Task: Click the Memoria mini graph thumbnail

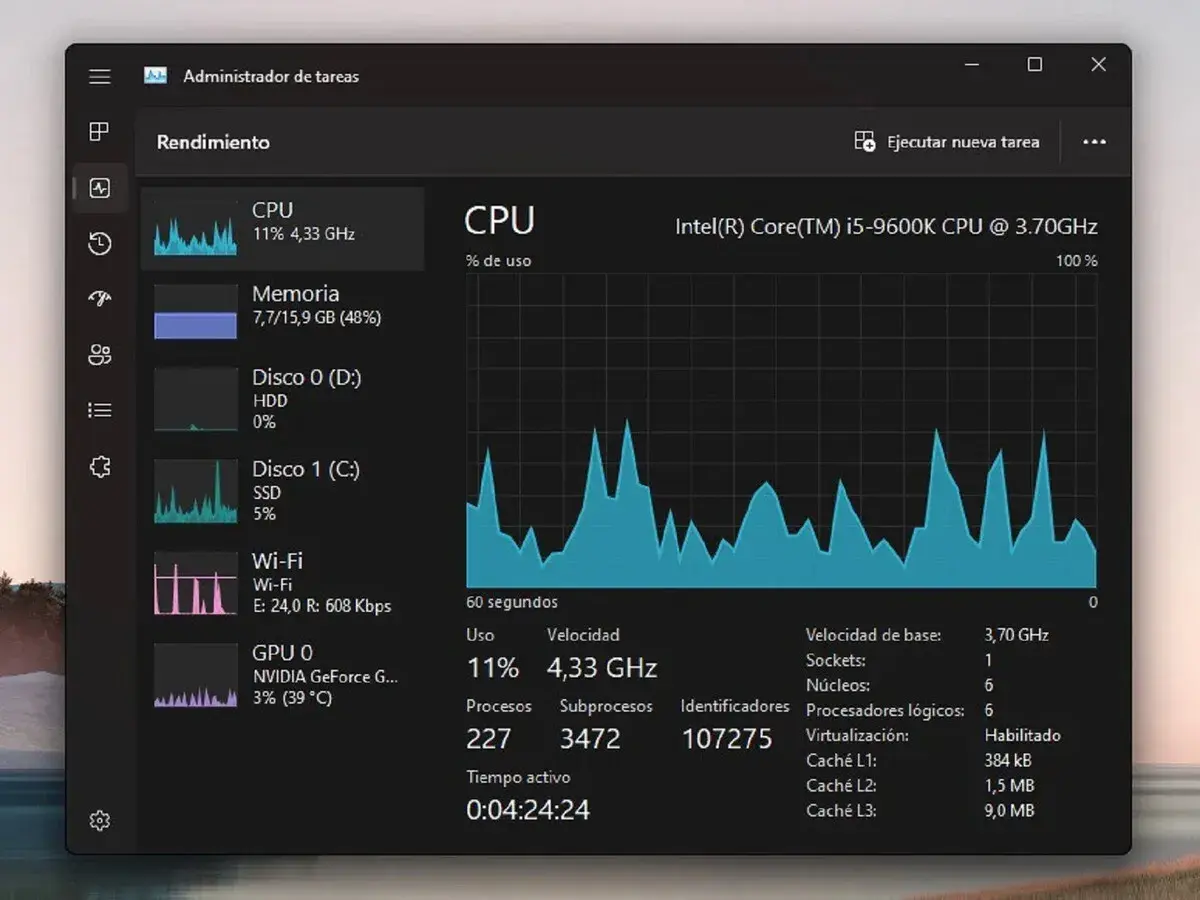Action: tap(195, 312)
